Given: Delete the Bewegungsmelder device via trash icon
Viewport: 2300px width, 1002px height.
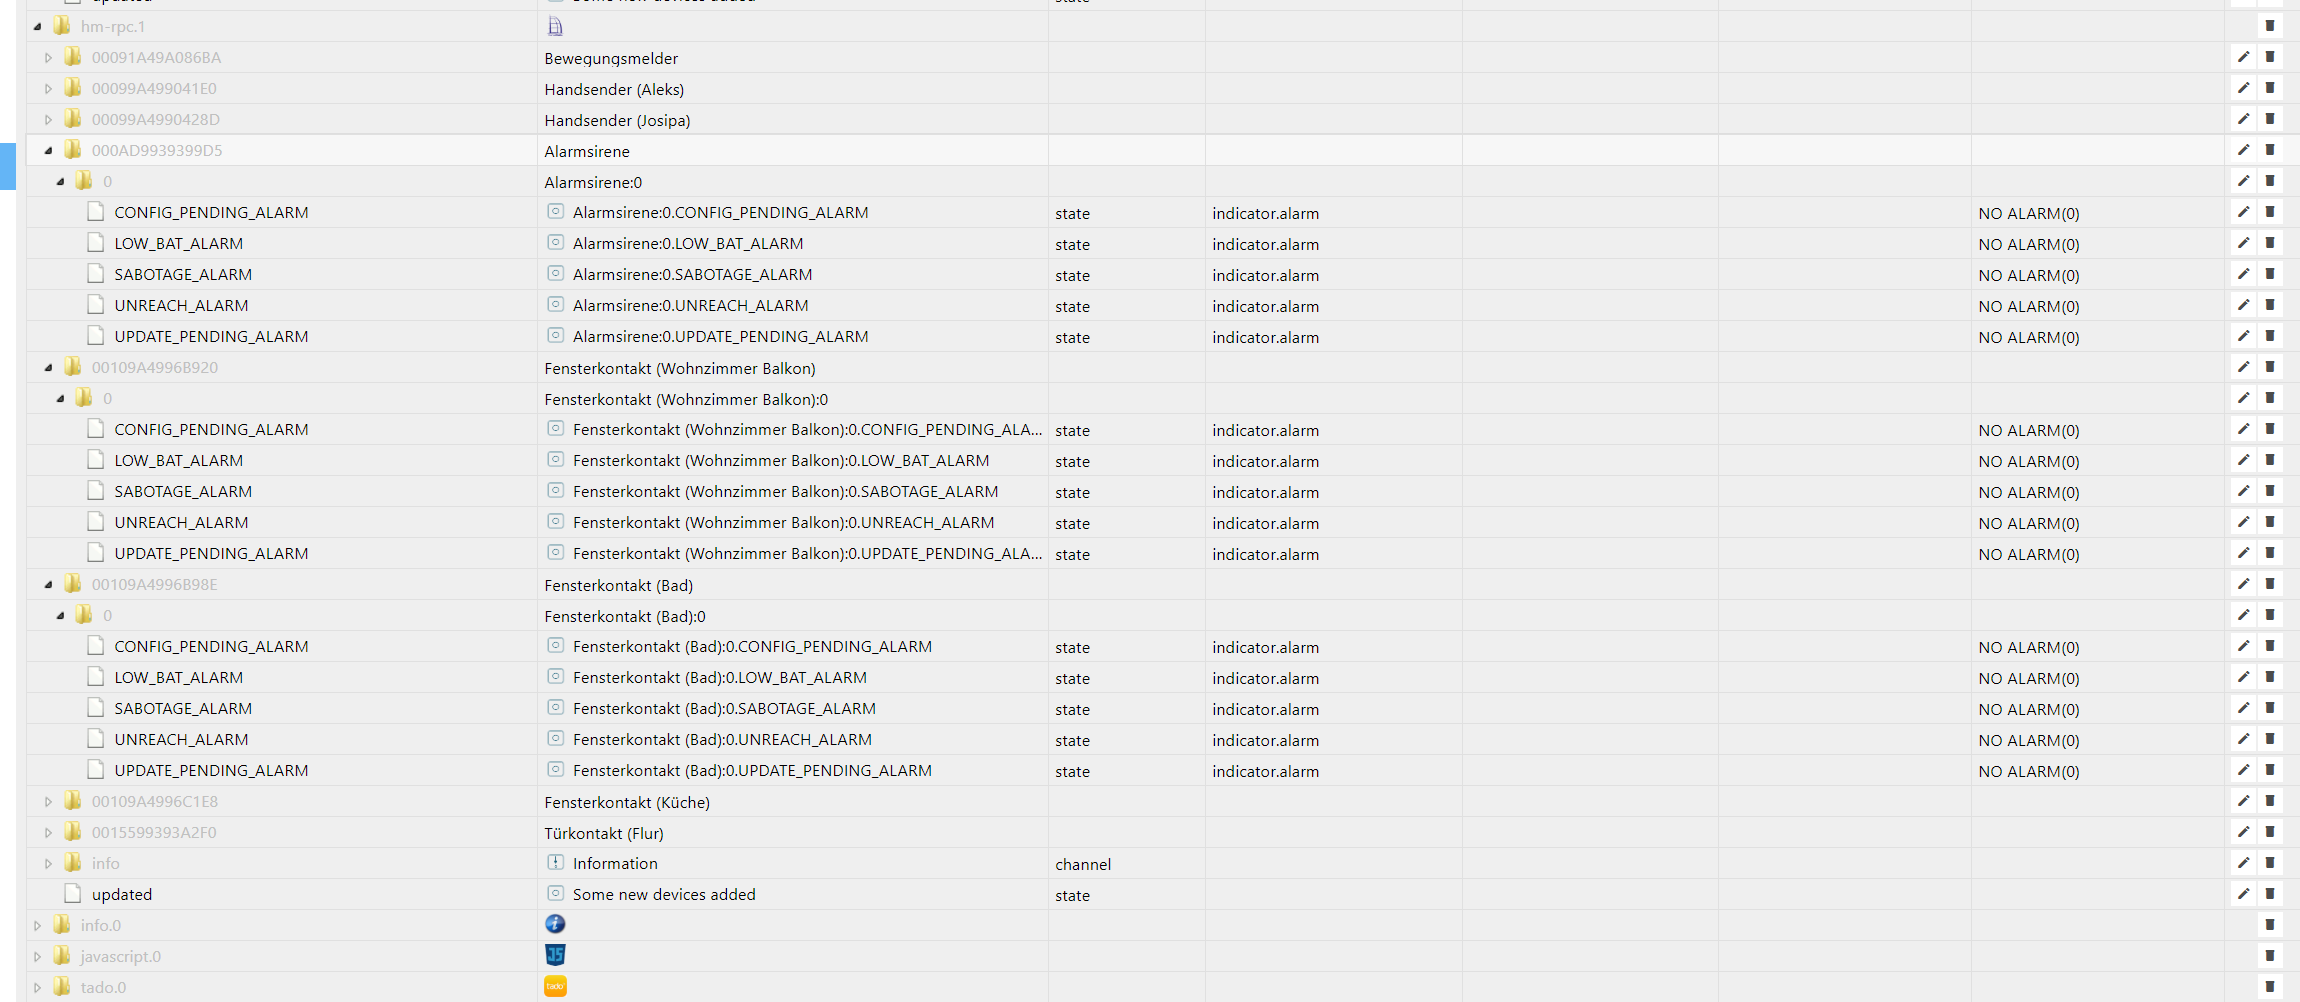Looking at the screenshot, I should pyautogui.click(x=2270, y=57).
